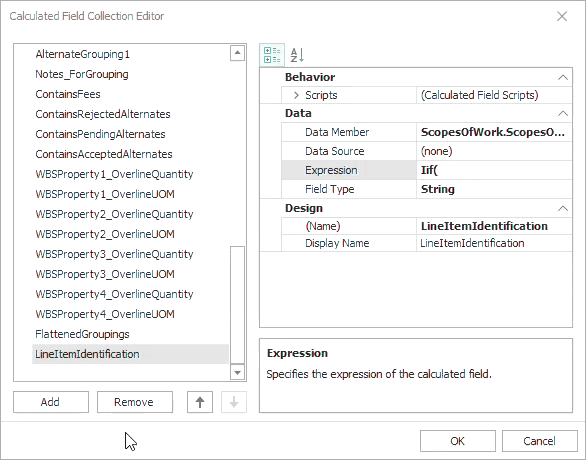The width and height of the screenshot is (586, 460).
Task: Cancel the editor dialog
Action: point(539,441)
